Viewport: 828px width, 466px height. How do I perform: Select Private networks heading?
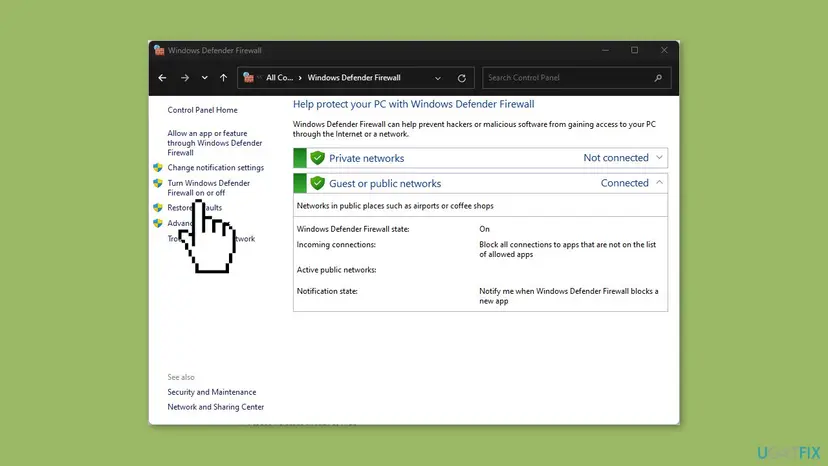pyautogui.click(x=366, y=158)
